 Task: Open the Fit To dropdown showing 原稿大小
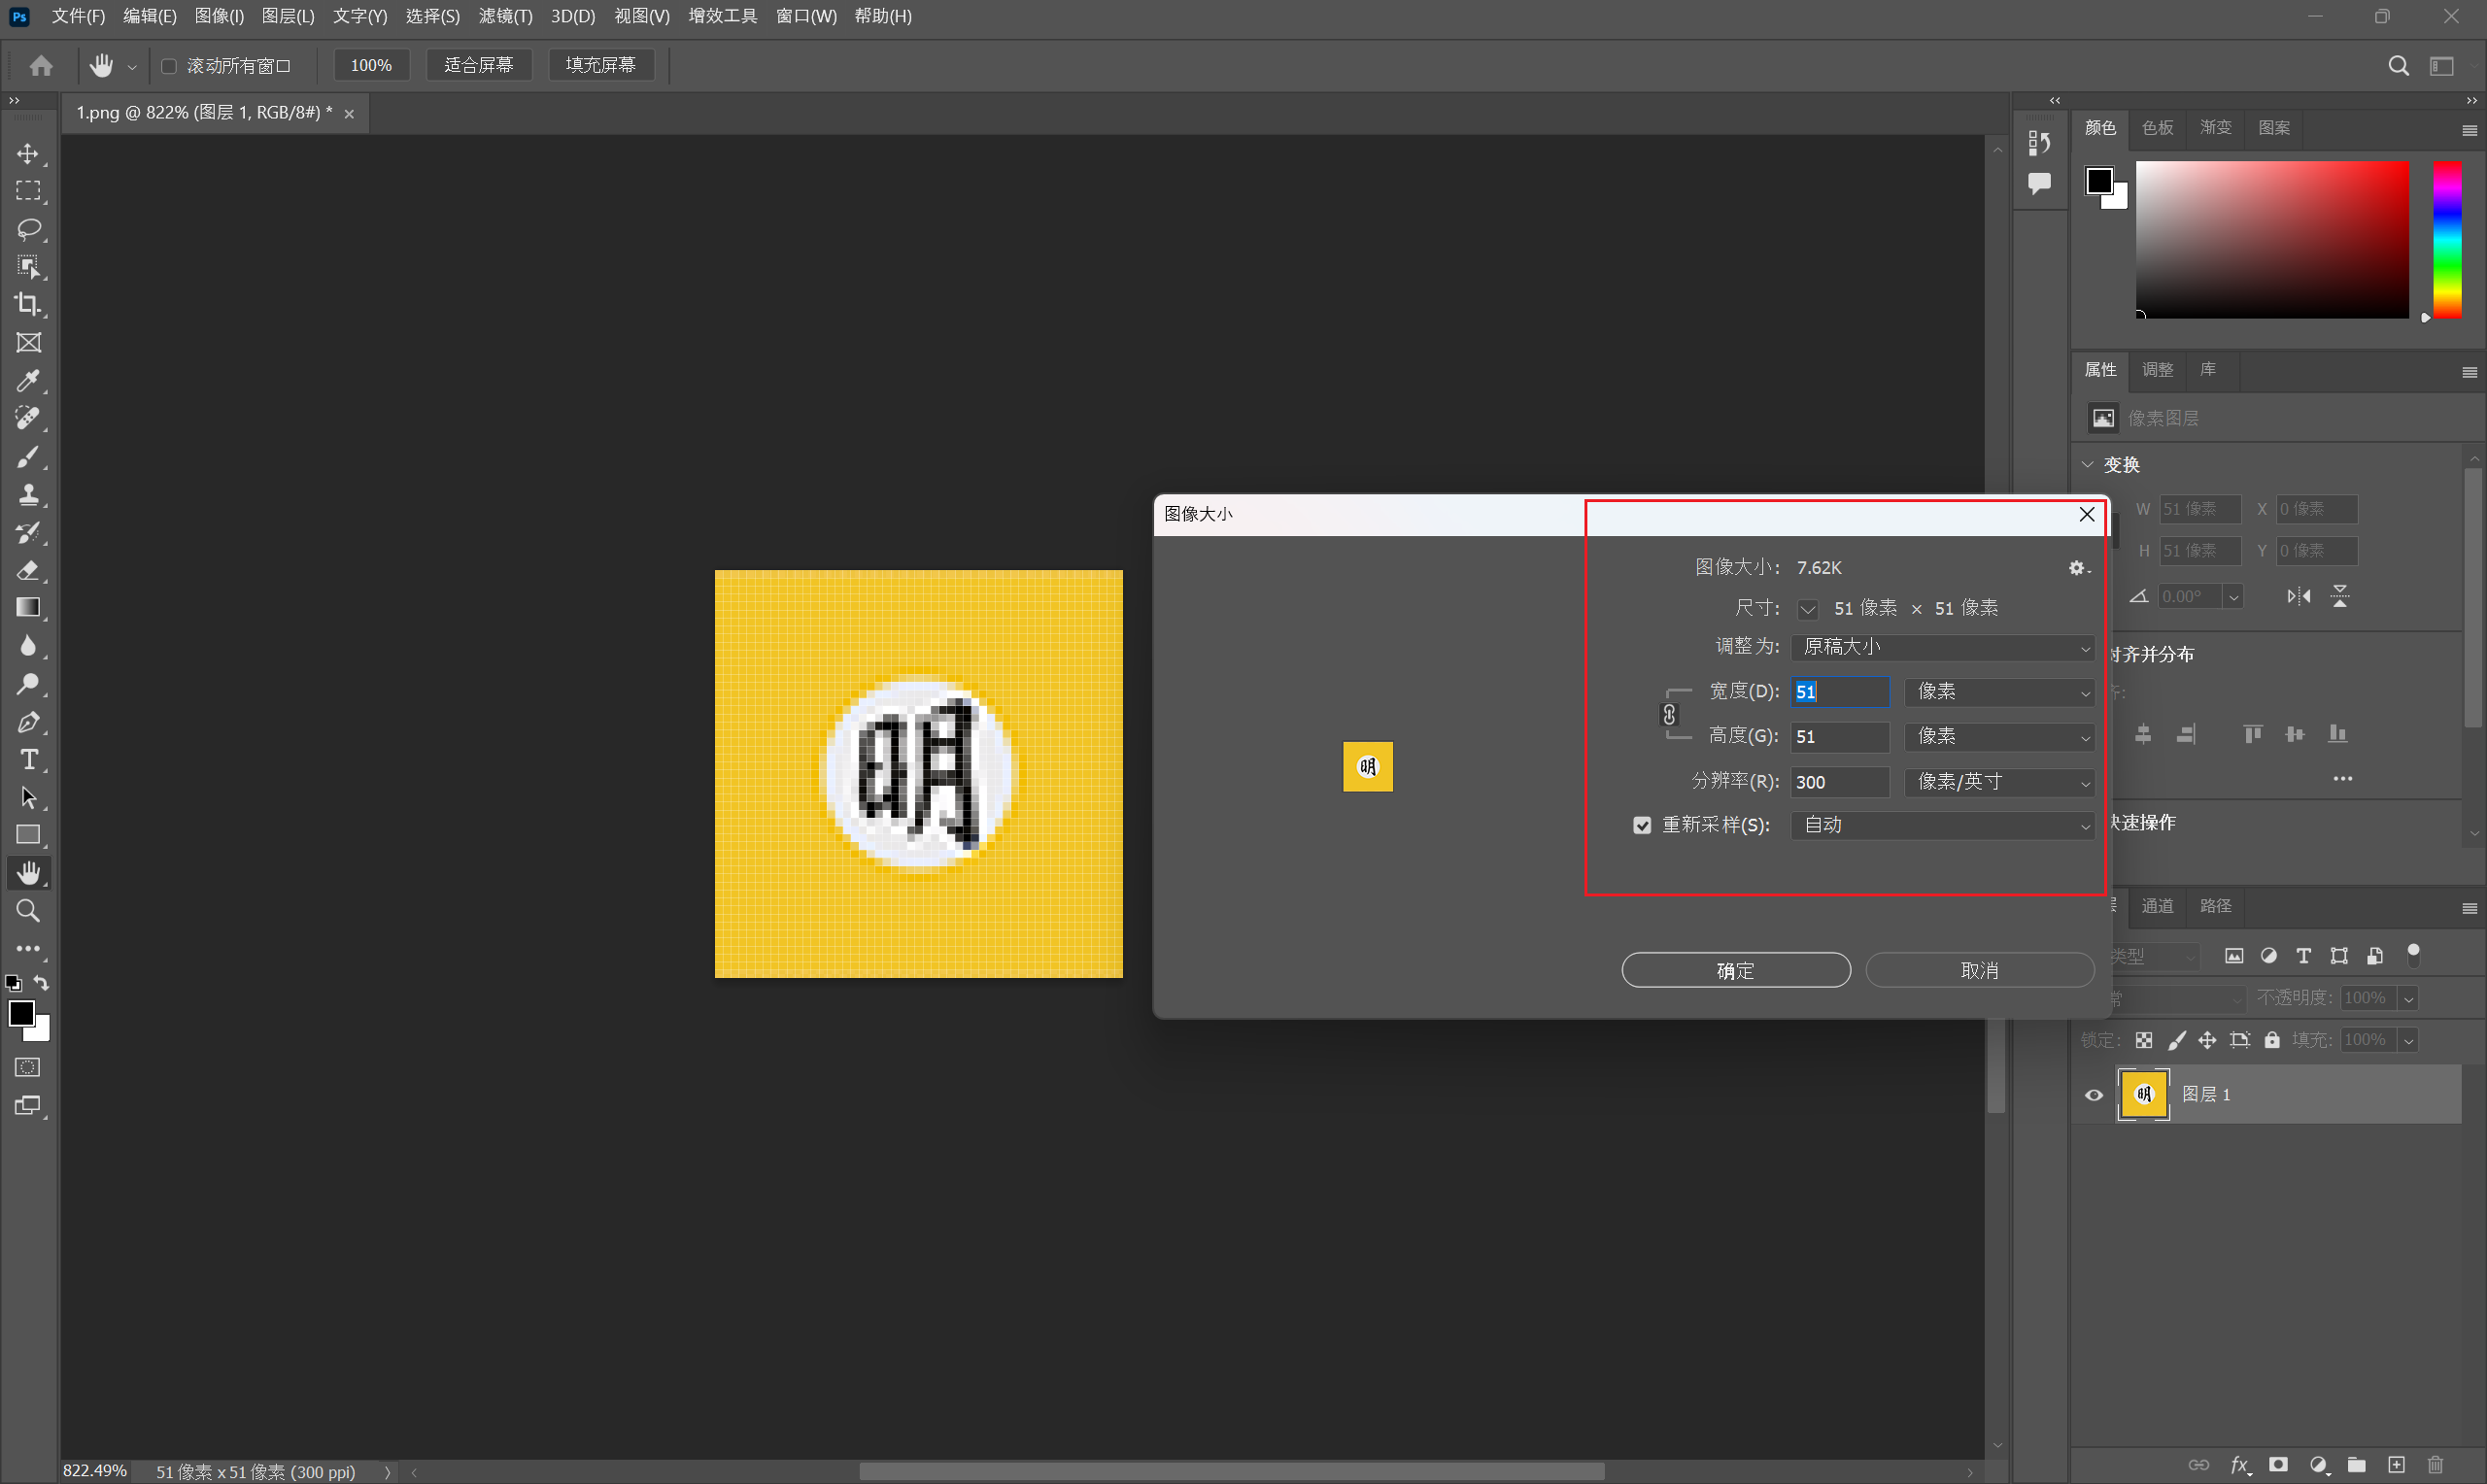tap(1942, 647)
